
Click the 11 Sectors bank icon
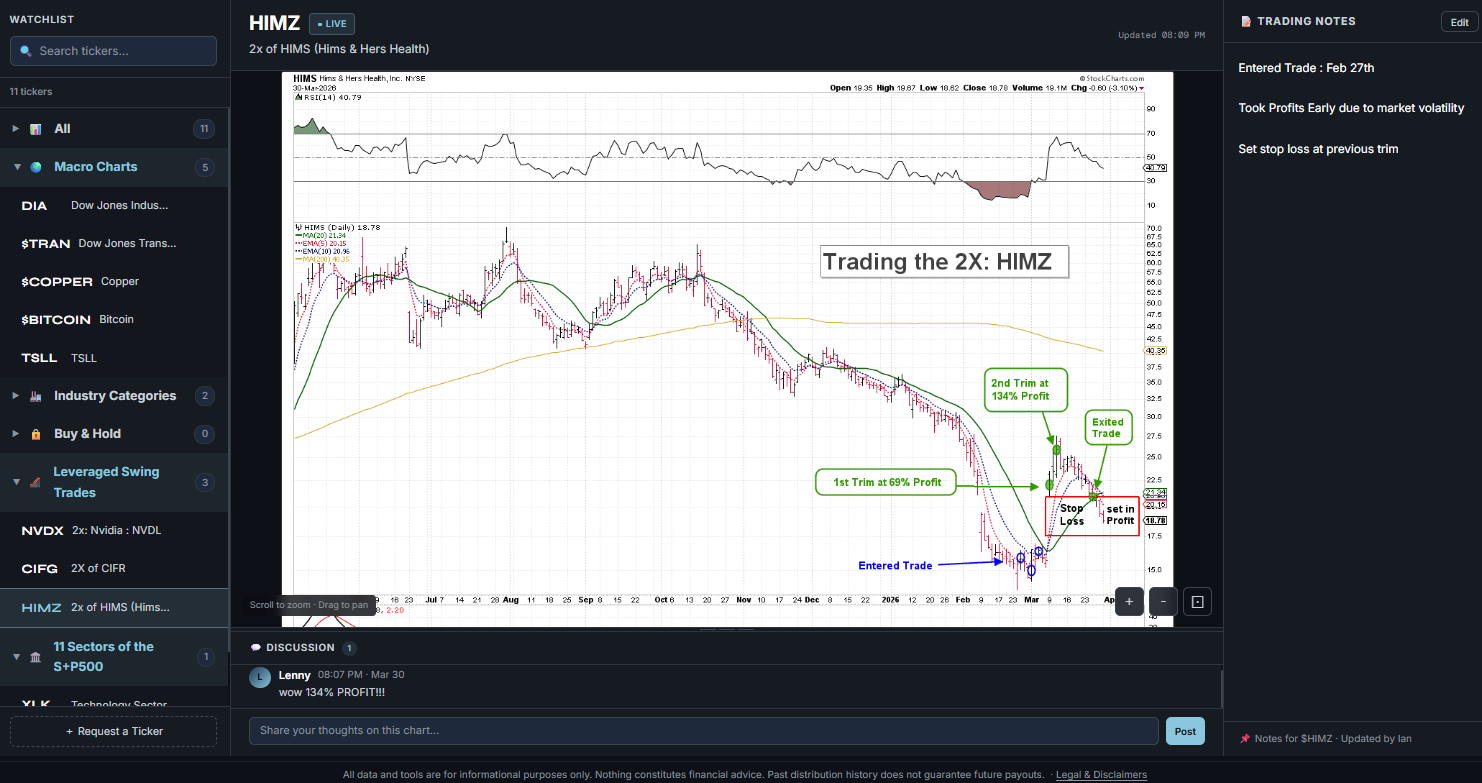(x=37, y=656)
